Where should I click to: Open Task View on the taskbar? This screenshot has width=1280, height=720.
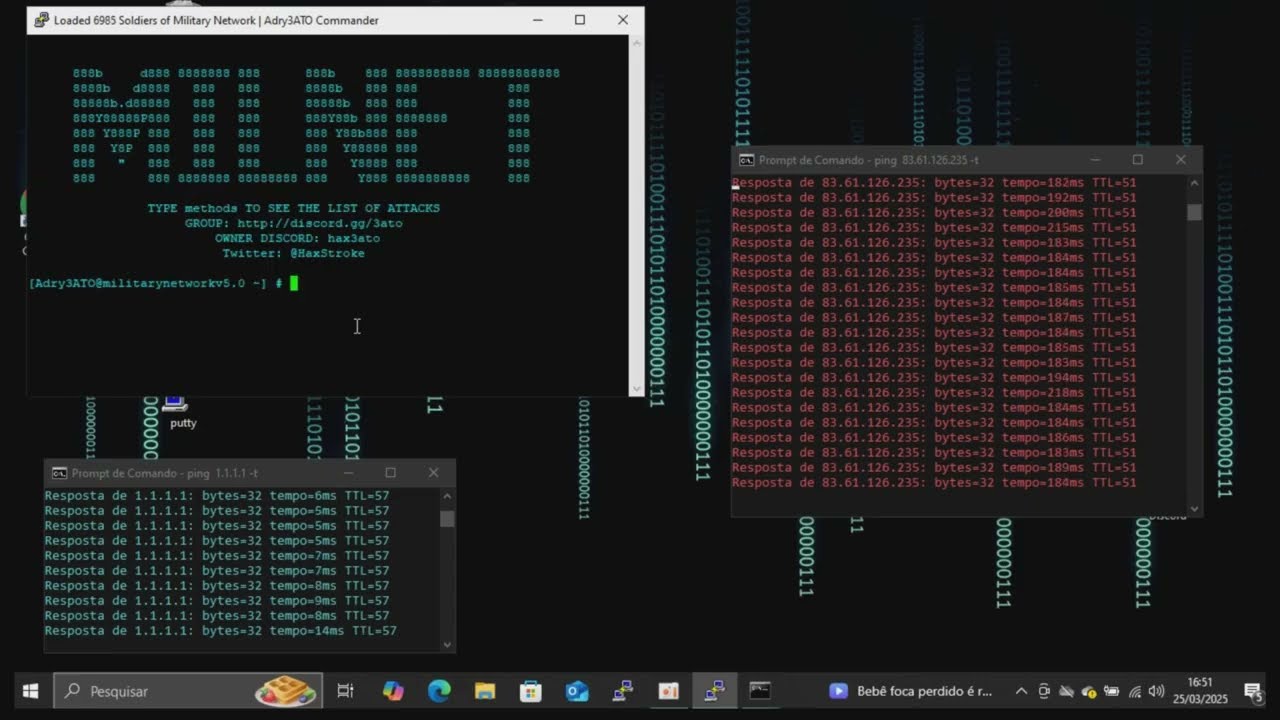[x=345, y=691]
